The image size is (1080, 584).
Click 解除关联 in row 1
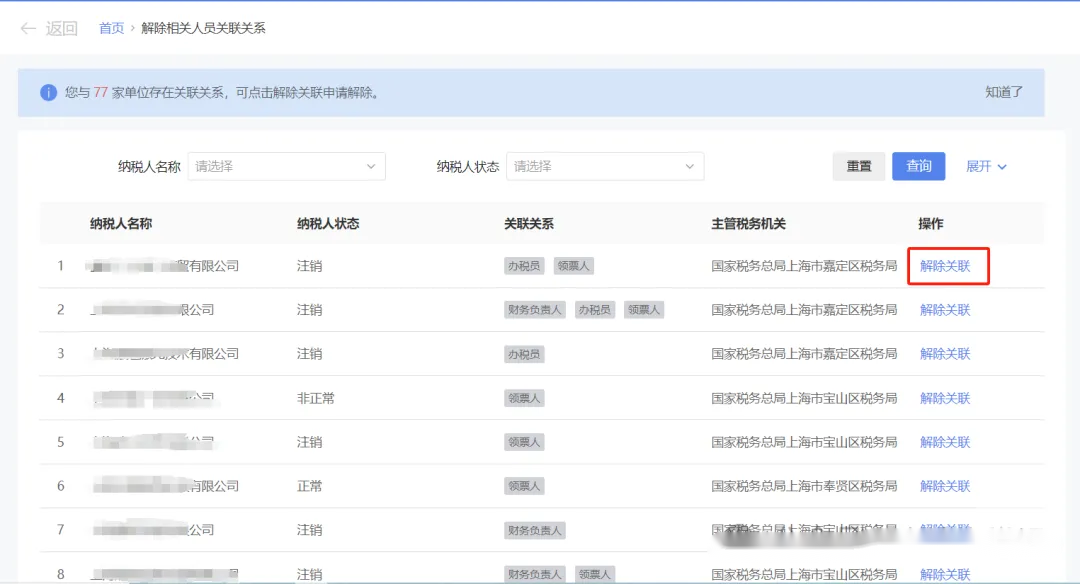(x=945, y=266)
